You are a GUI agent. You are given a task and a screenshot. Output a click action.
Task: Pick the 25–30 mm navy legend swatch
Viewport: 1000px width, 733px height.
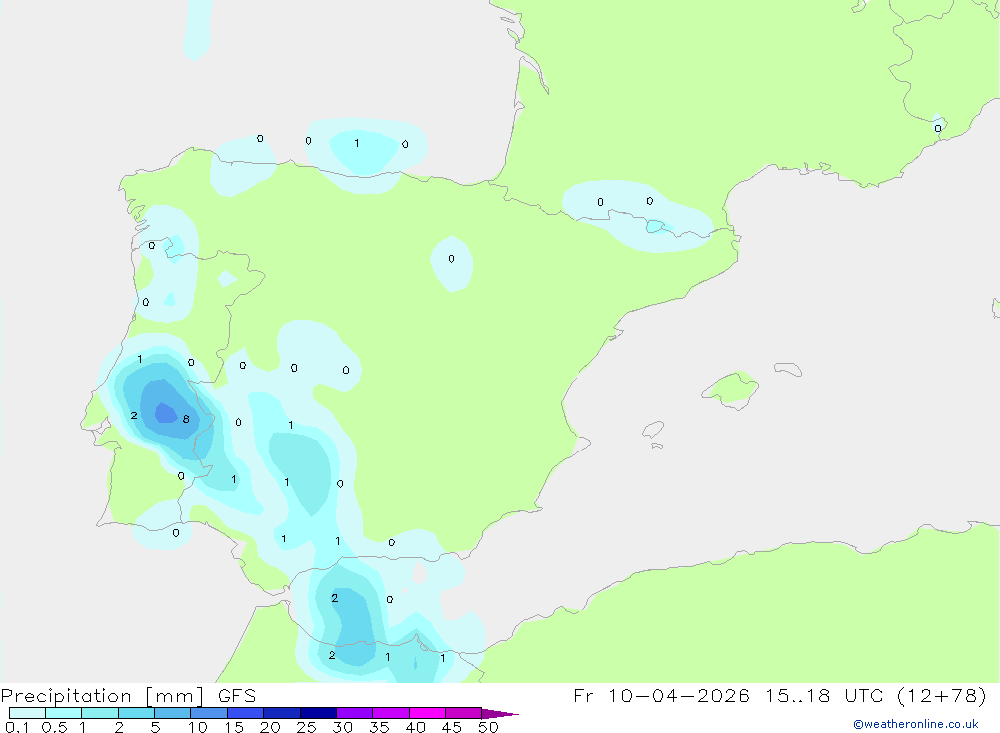pos(318,713)
